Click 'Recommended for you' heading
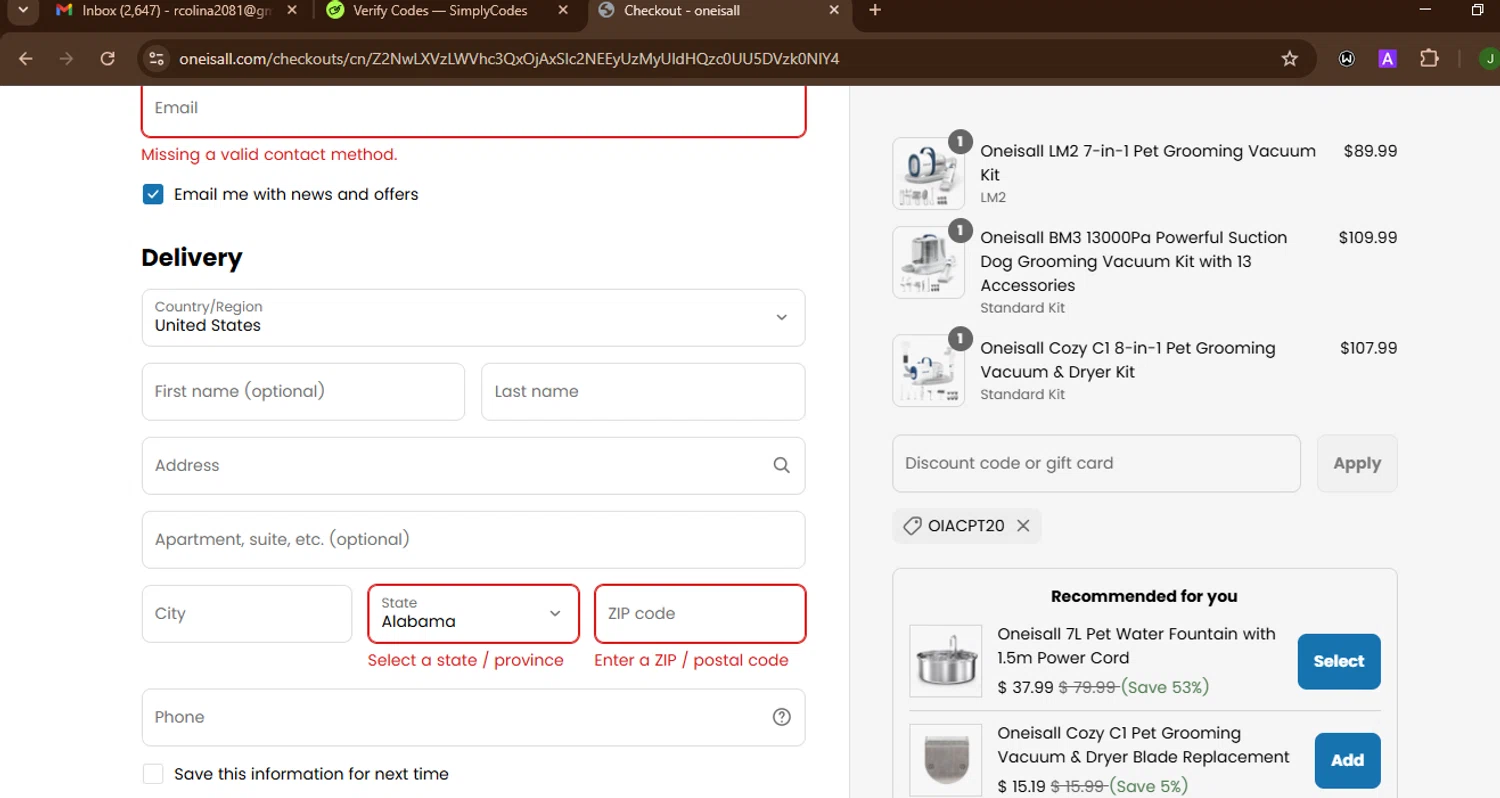Viewport: 1500px width, 798px height. coord(1144,596)
